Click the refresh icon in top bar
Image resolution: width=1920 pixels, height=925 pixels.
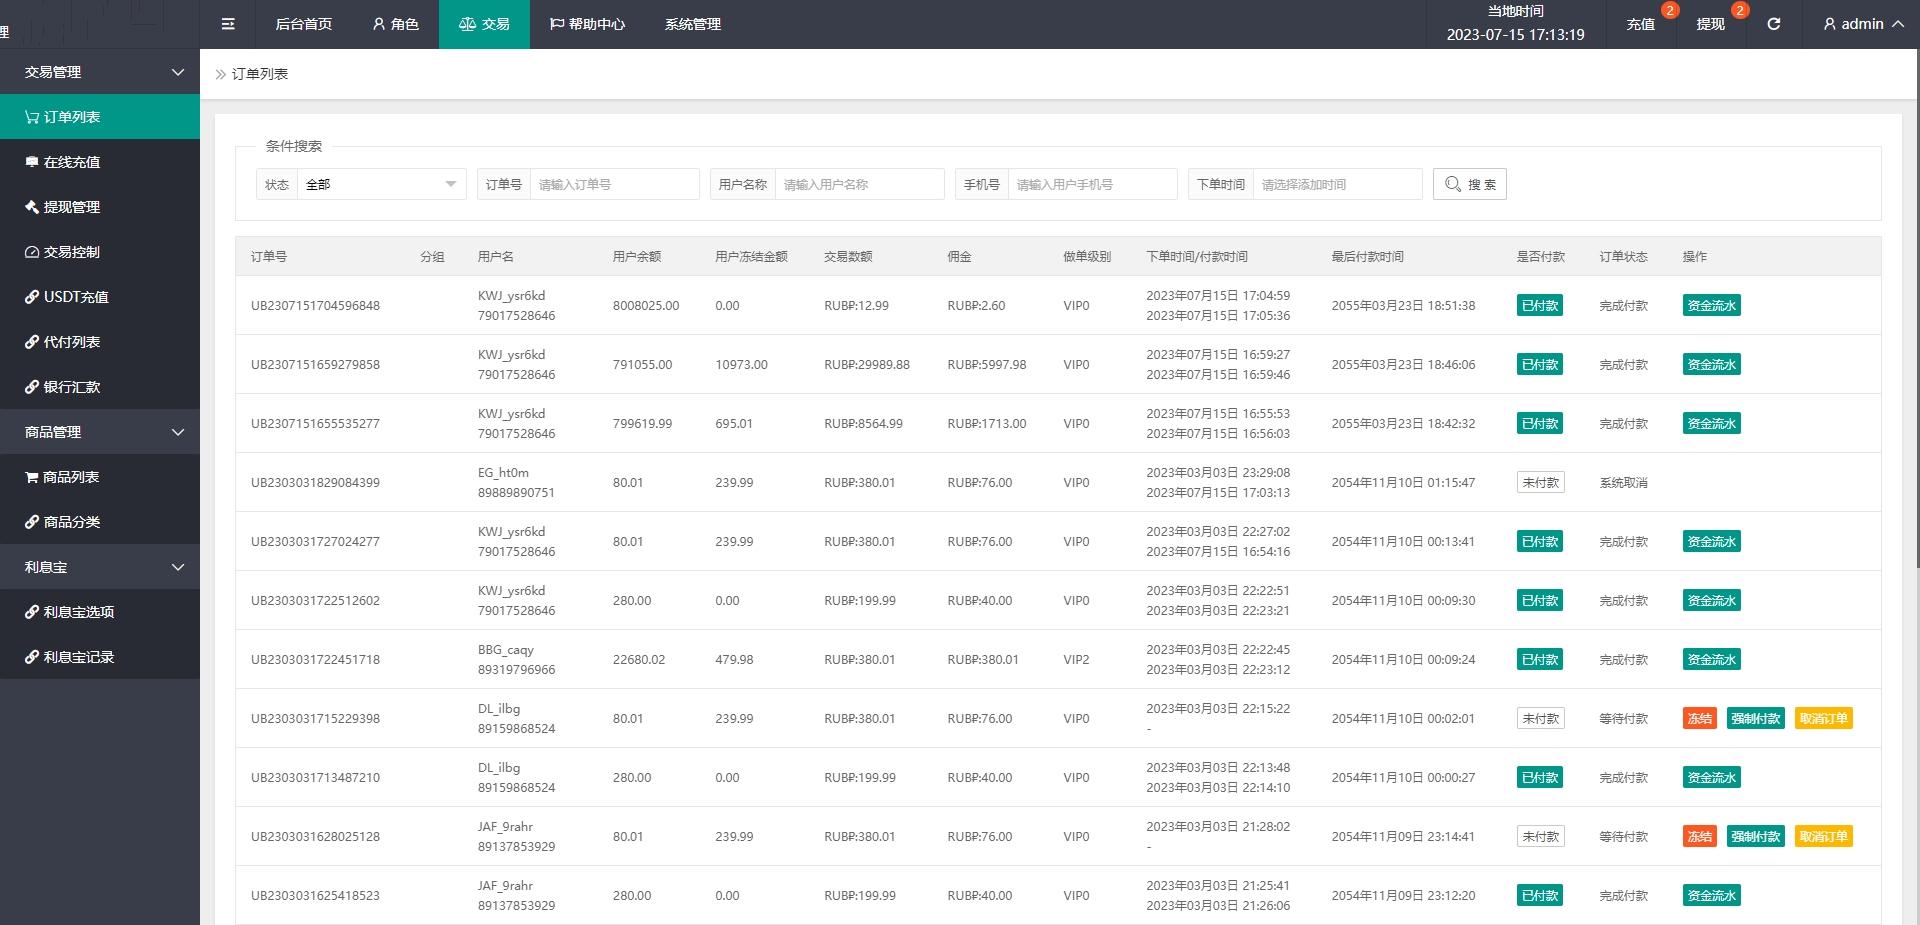pyautogui.click(x=1773, y=24)
